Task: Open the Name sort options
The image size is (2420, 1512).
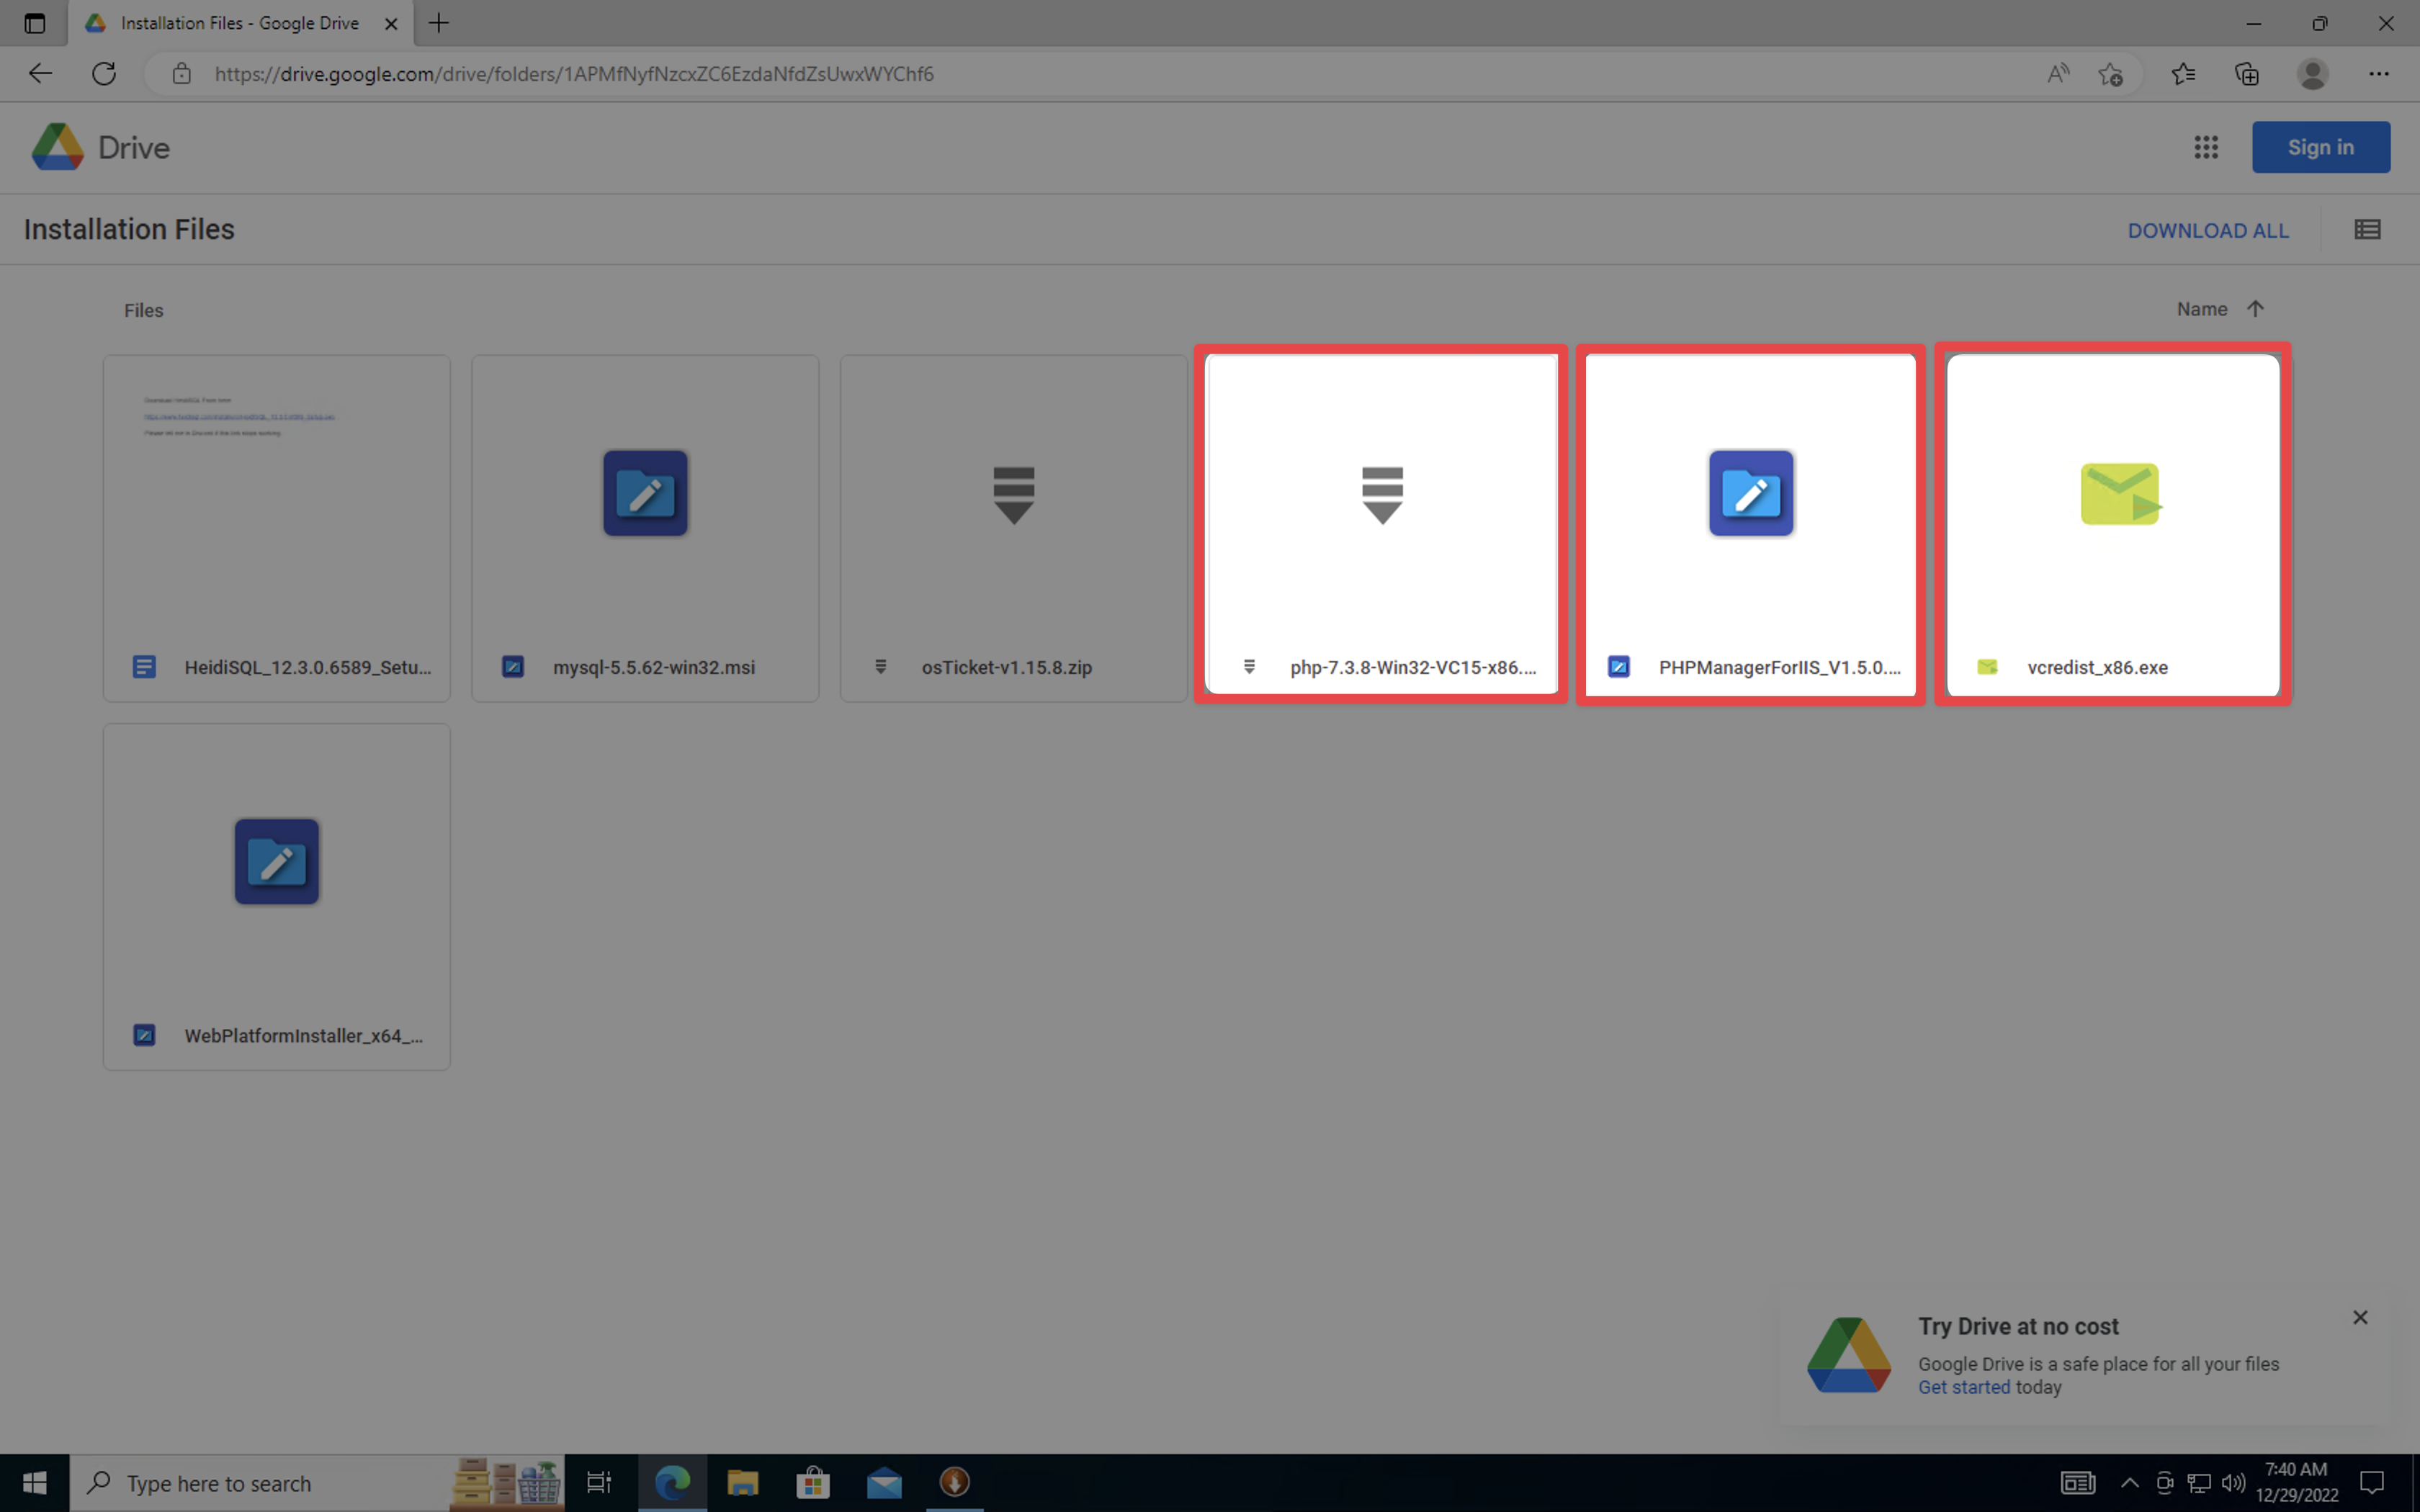Action: click(x=2201, y=310)
